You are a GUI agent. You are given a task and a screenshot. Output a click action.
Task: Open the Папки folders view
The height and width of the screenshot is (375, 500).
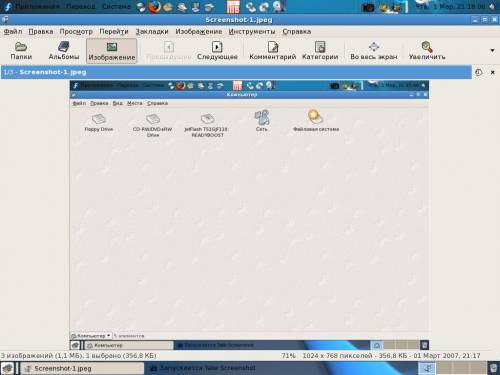pyautogui.click(x=21, y=51)
